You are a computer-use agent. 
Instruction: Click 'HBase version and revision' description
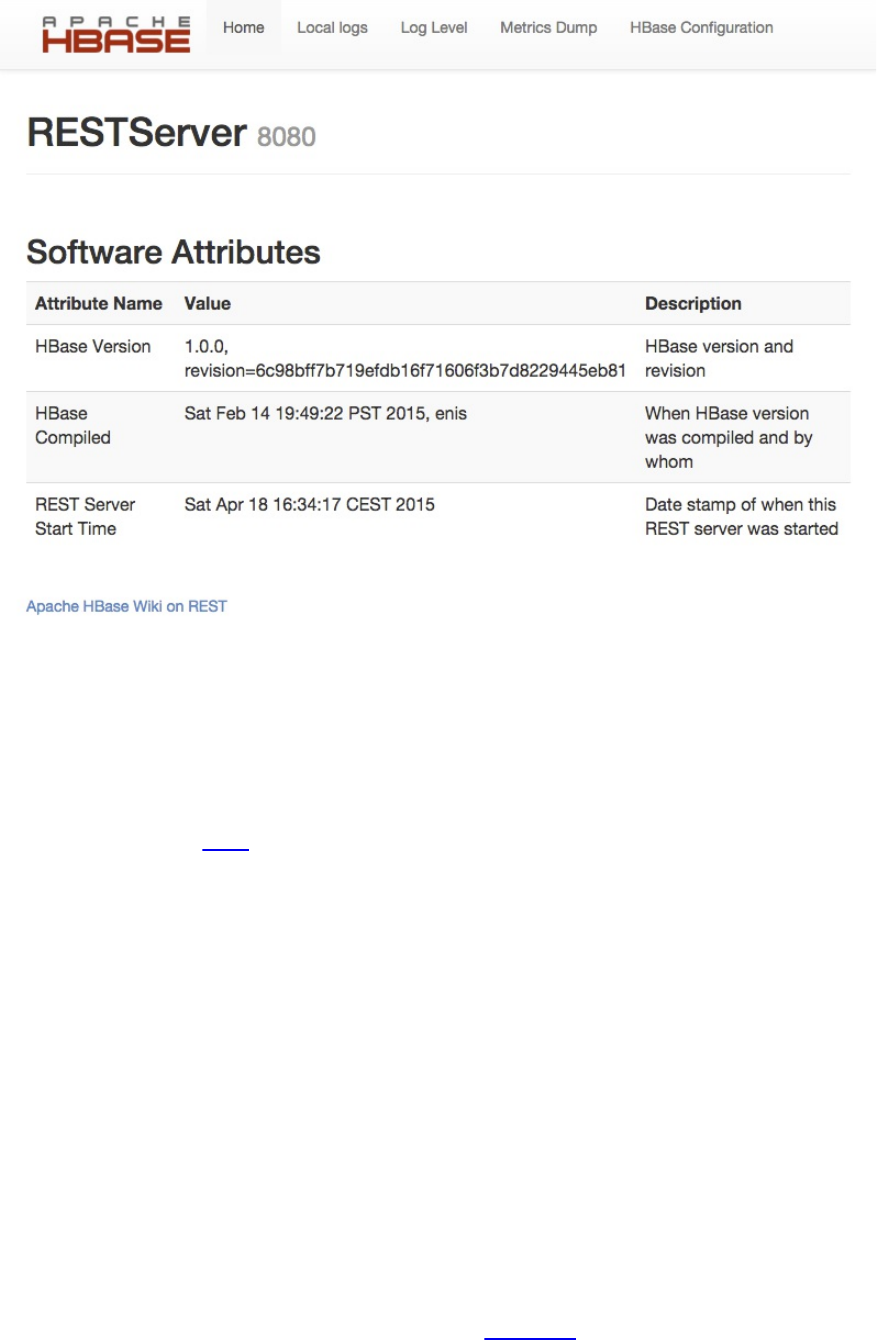tap(719, 358)
